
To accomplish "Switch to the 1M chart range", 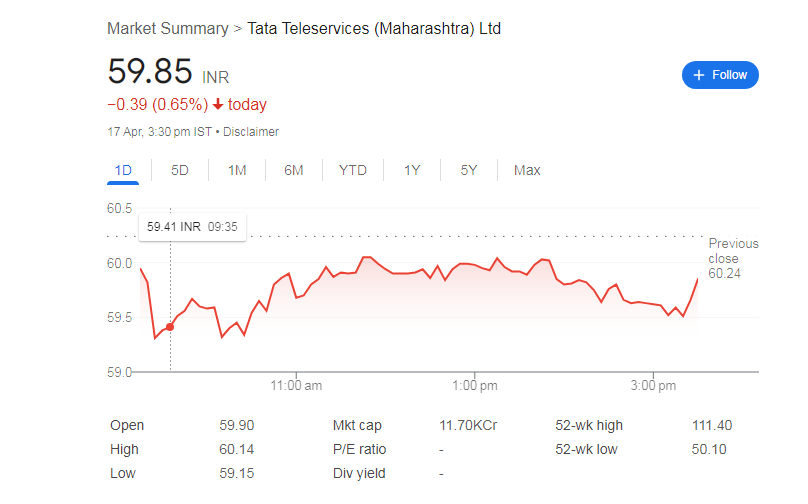I will [237, 170].
